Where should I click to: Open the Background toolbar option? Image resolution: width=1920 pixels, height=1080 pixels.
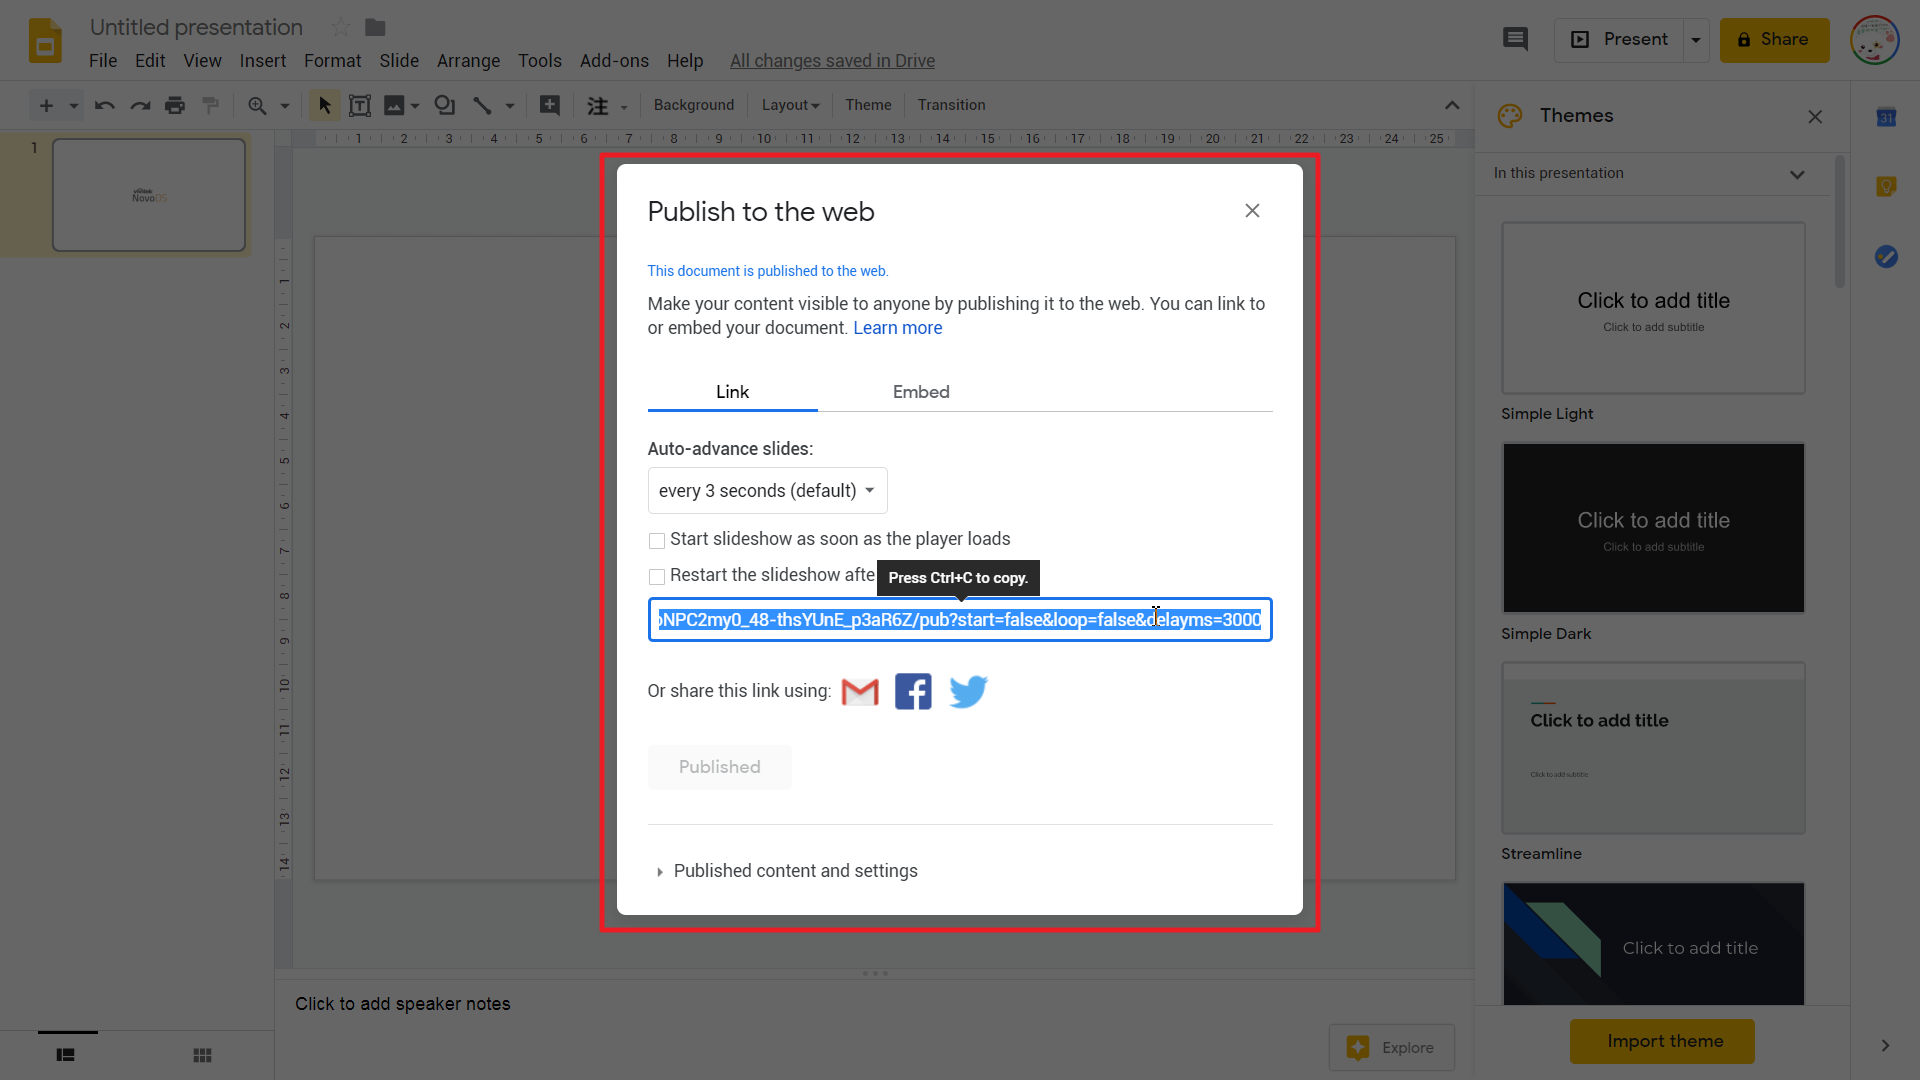click(x=693, y=105)
